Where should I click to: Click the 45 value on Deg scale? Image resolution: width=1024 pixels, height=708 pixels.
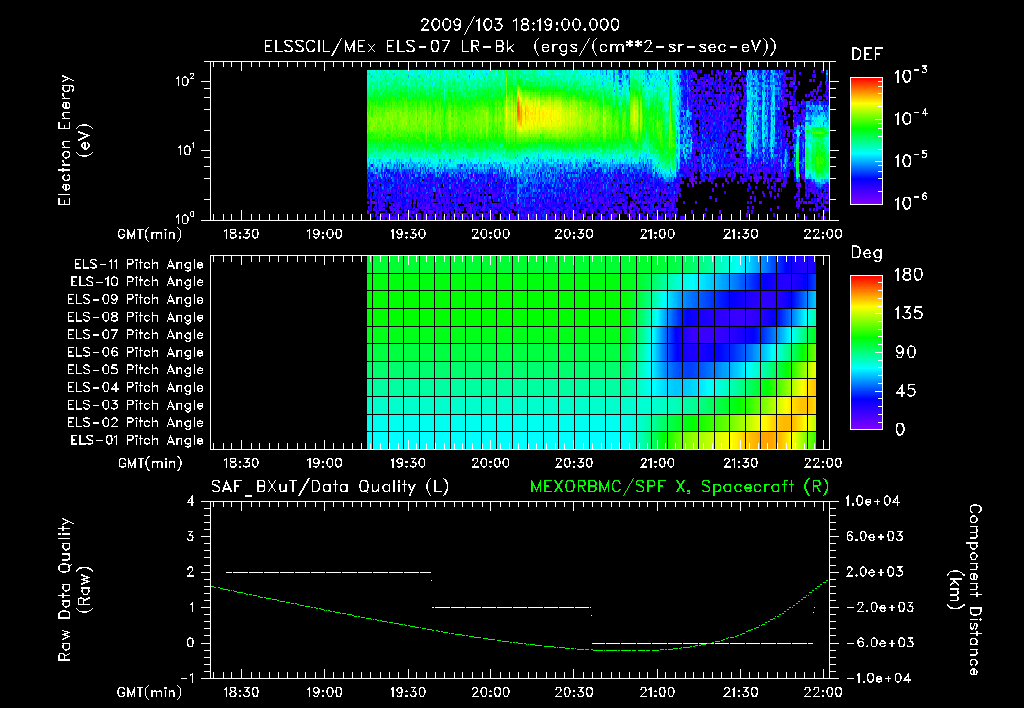pyautogui.click(x=906, y=391)
